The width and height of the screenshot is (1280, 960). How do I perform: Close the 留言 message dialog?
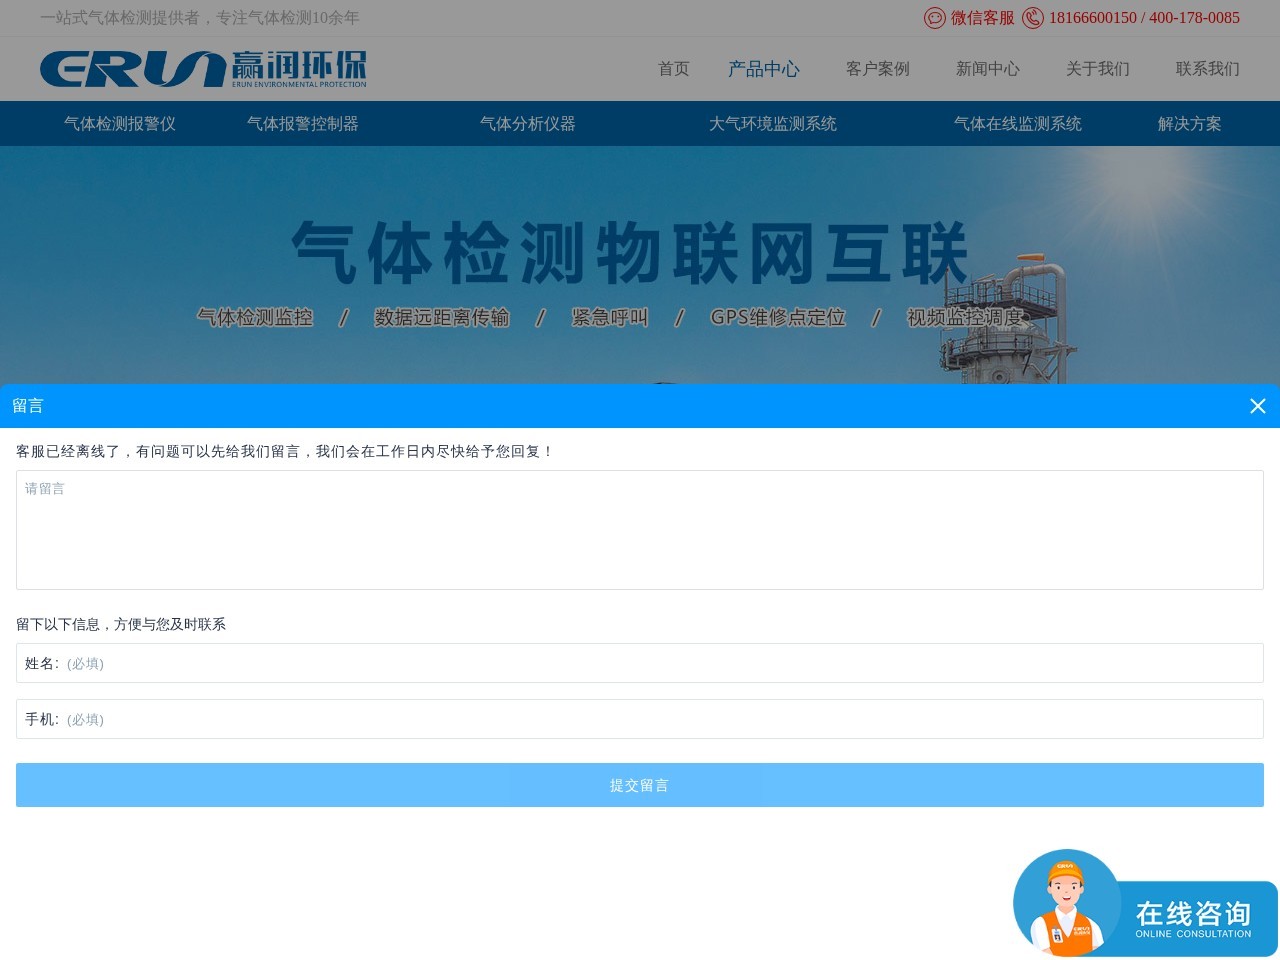pyautogui.click(x=1258, y=406)
